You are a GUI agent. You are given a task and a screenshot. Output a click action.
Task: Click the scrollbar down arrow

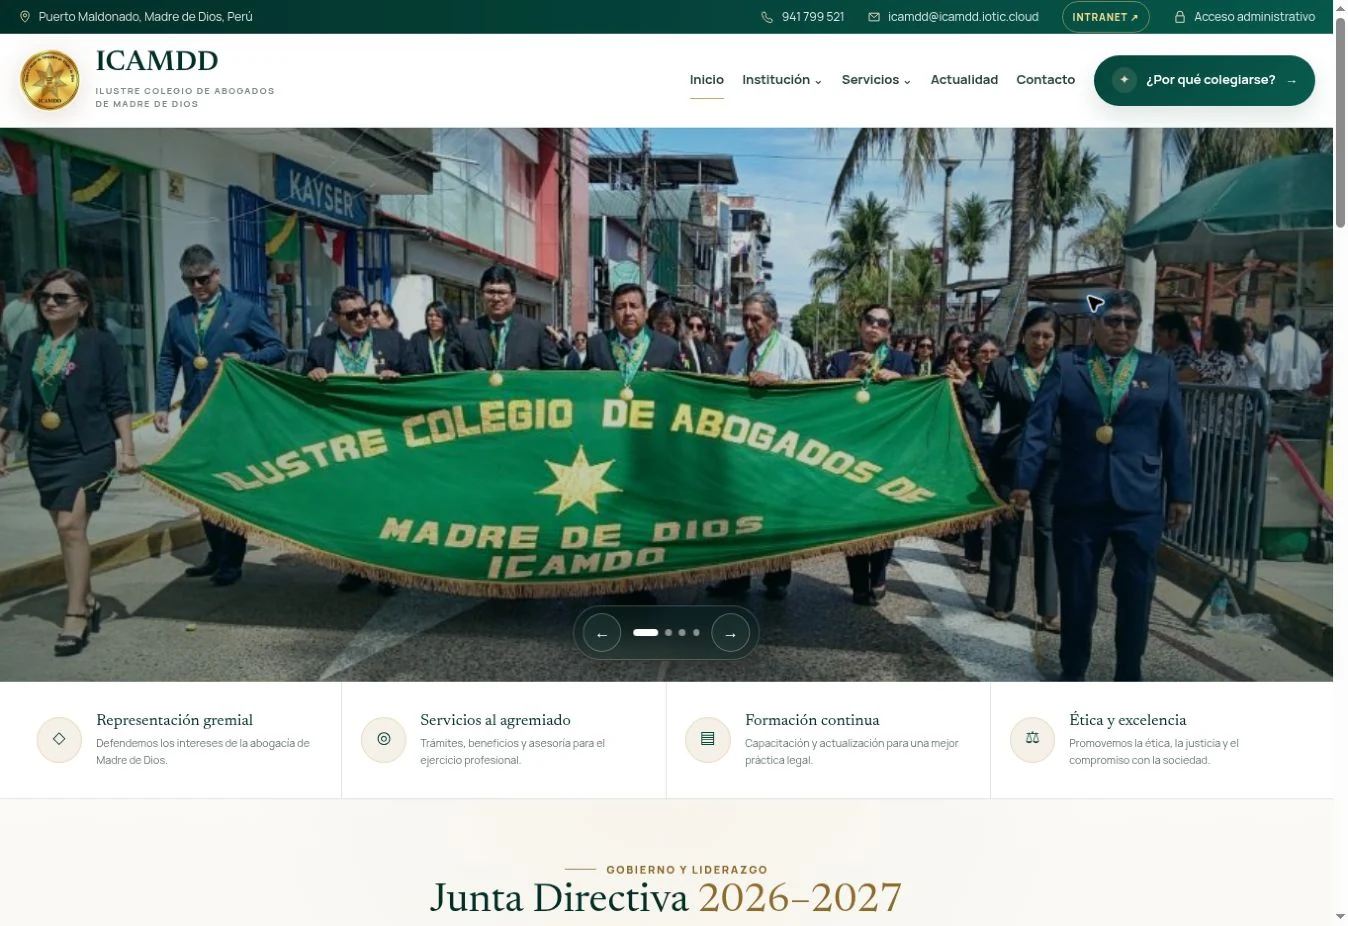[x=1340, y=916]
